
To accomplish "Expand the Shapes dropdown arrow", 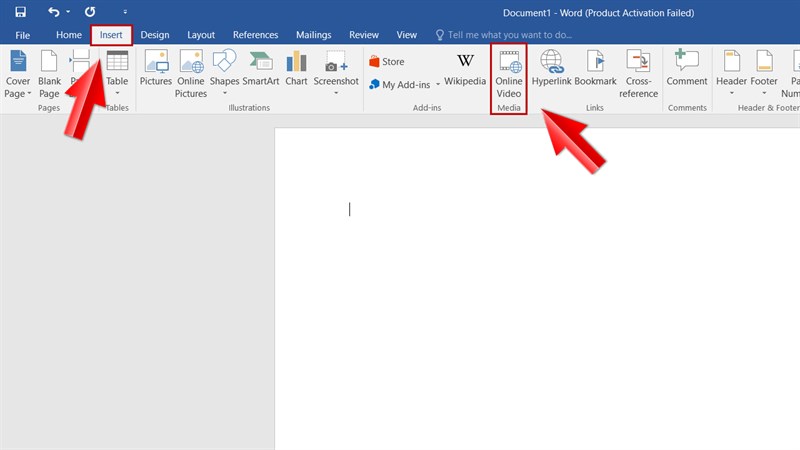I will point(224,93).
